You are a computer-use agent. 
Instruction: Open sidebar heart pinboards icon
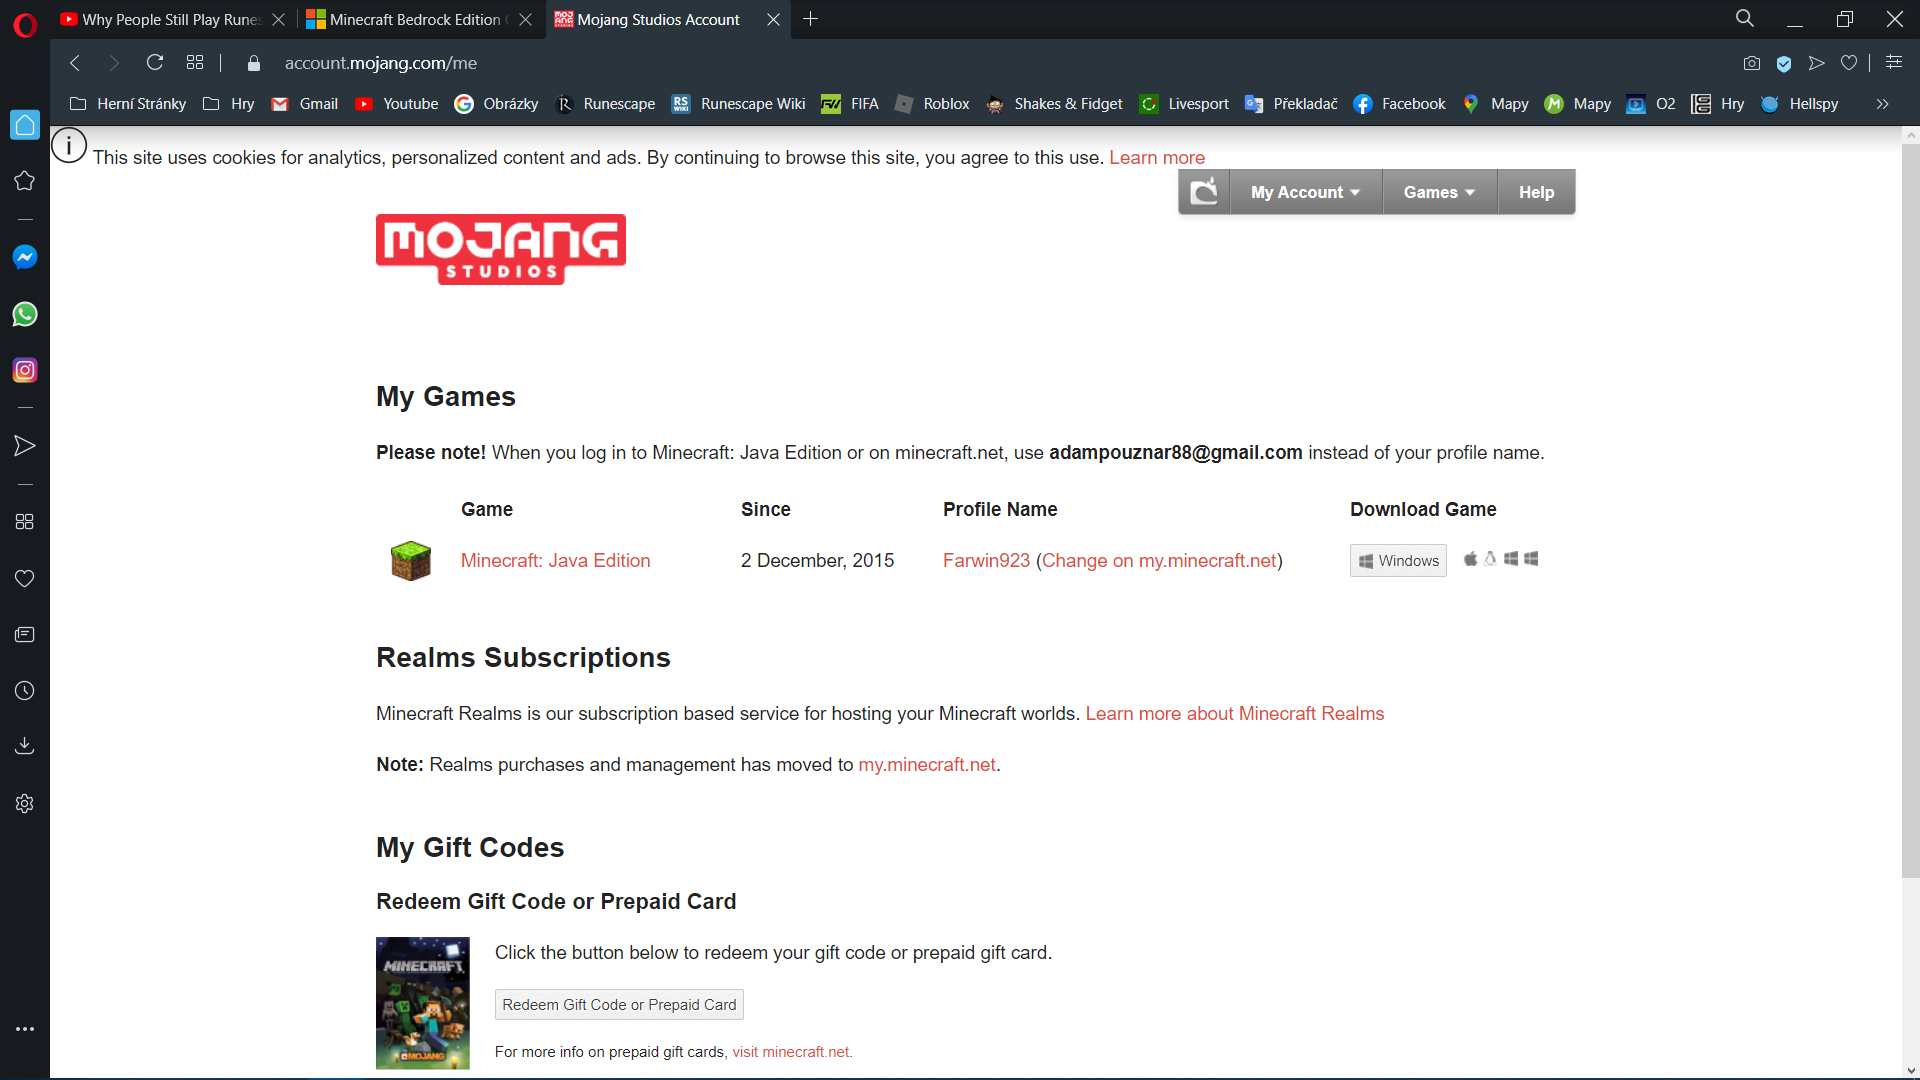click(25, 579)
